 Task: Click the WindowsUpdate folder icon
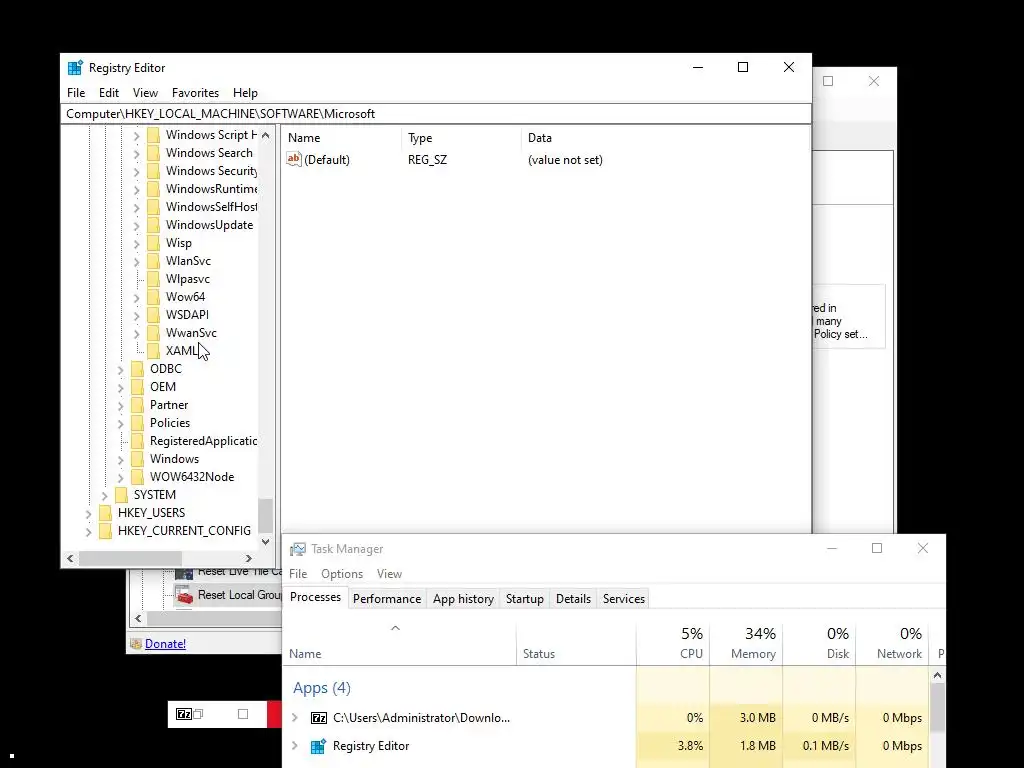coord(153,225)
